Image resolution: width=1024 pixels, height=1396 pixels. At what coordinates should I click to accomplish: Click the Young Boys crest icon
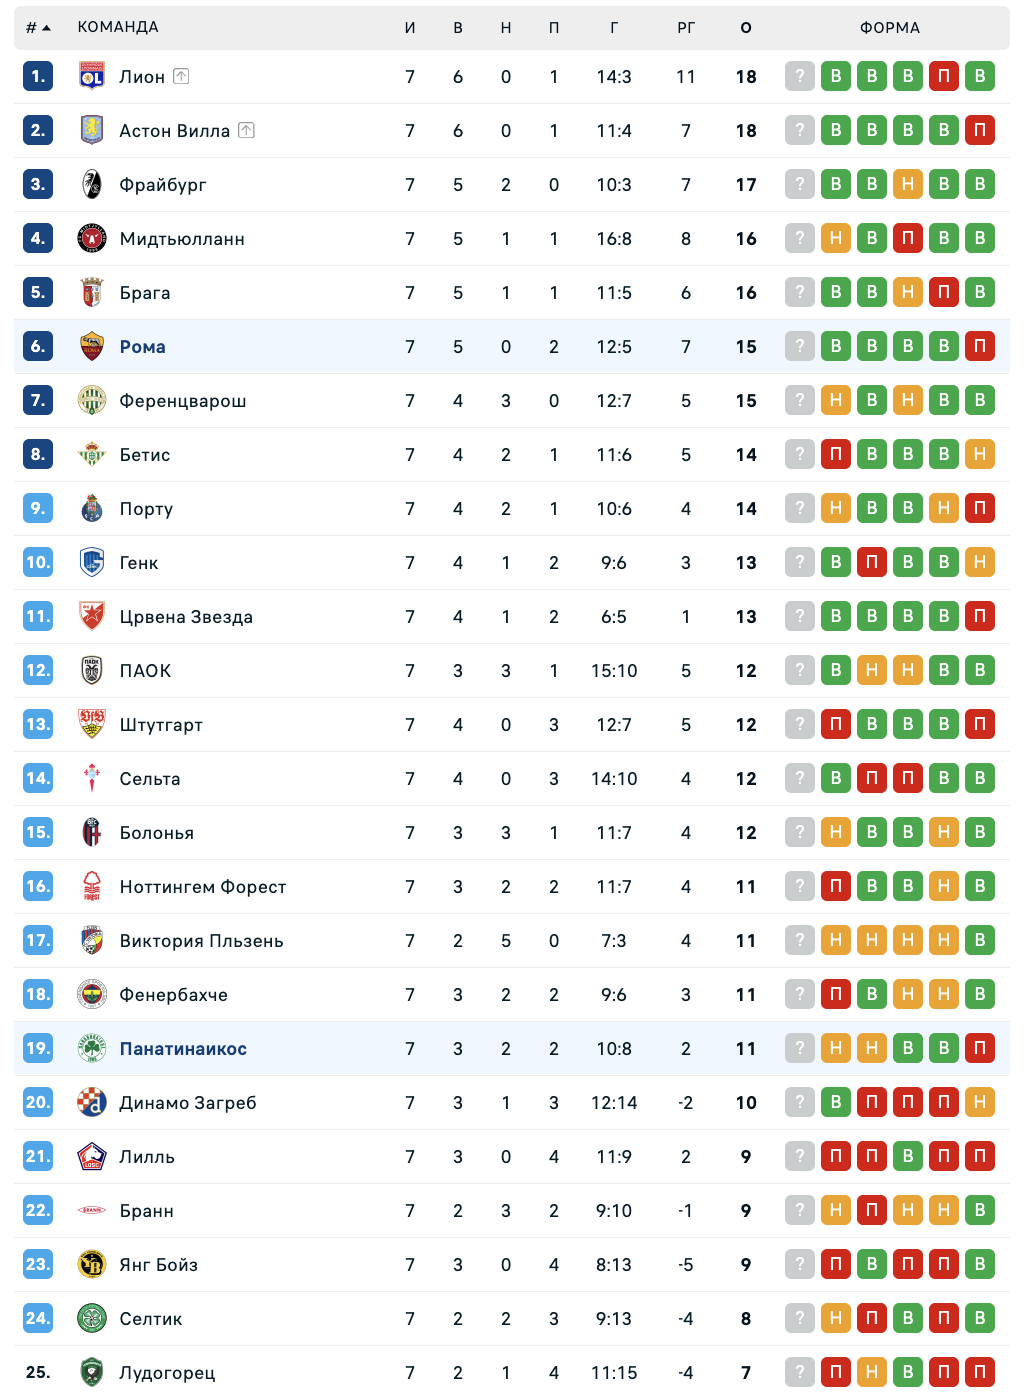pyautogui.click(x=92, y=1265)
